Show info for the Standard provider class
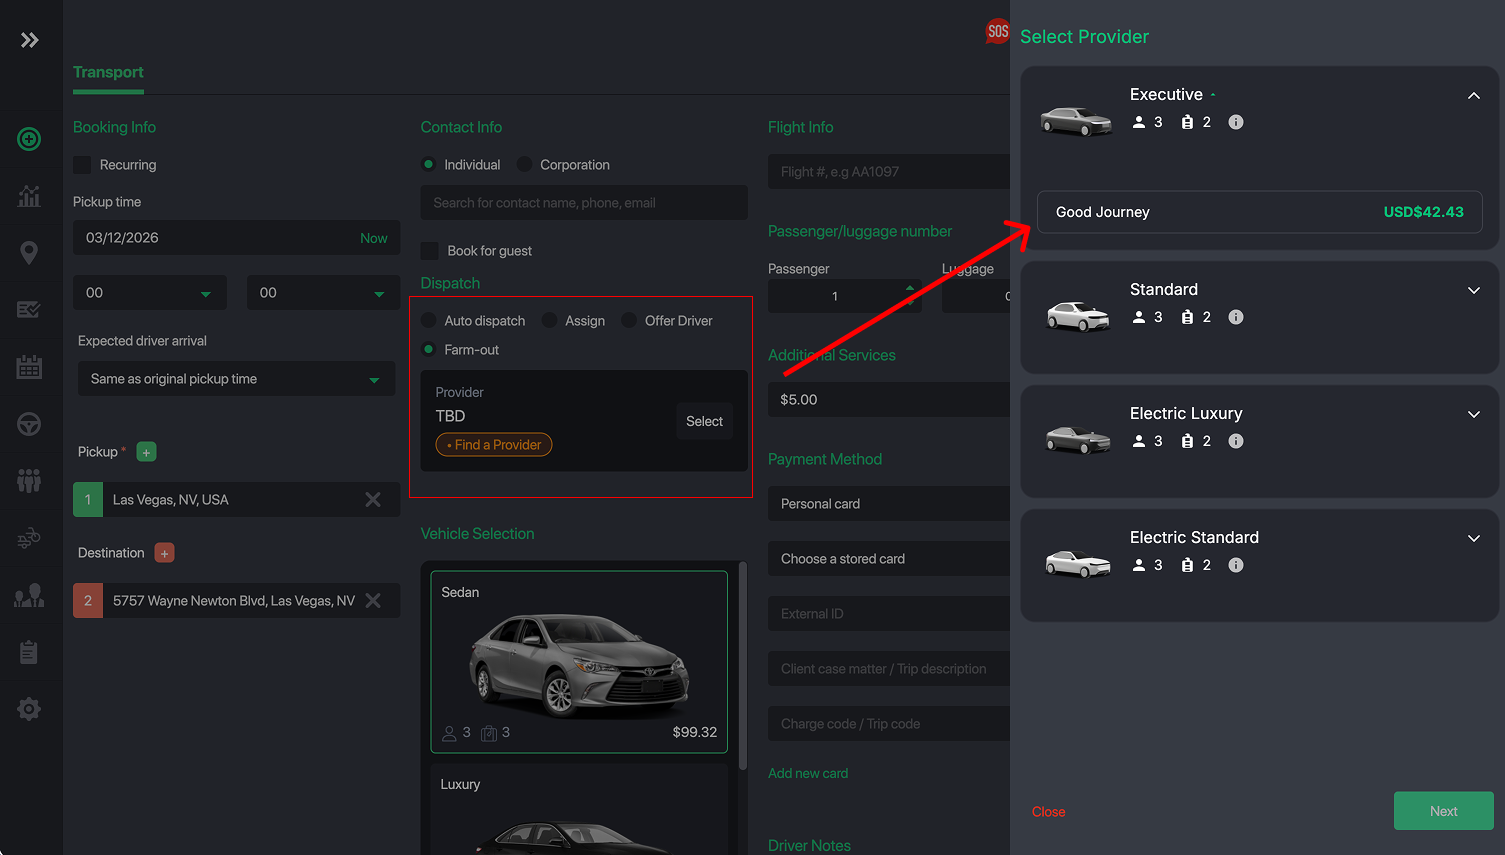 point(1236,317)
